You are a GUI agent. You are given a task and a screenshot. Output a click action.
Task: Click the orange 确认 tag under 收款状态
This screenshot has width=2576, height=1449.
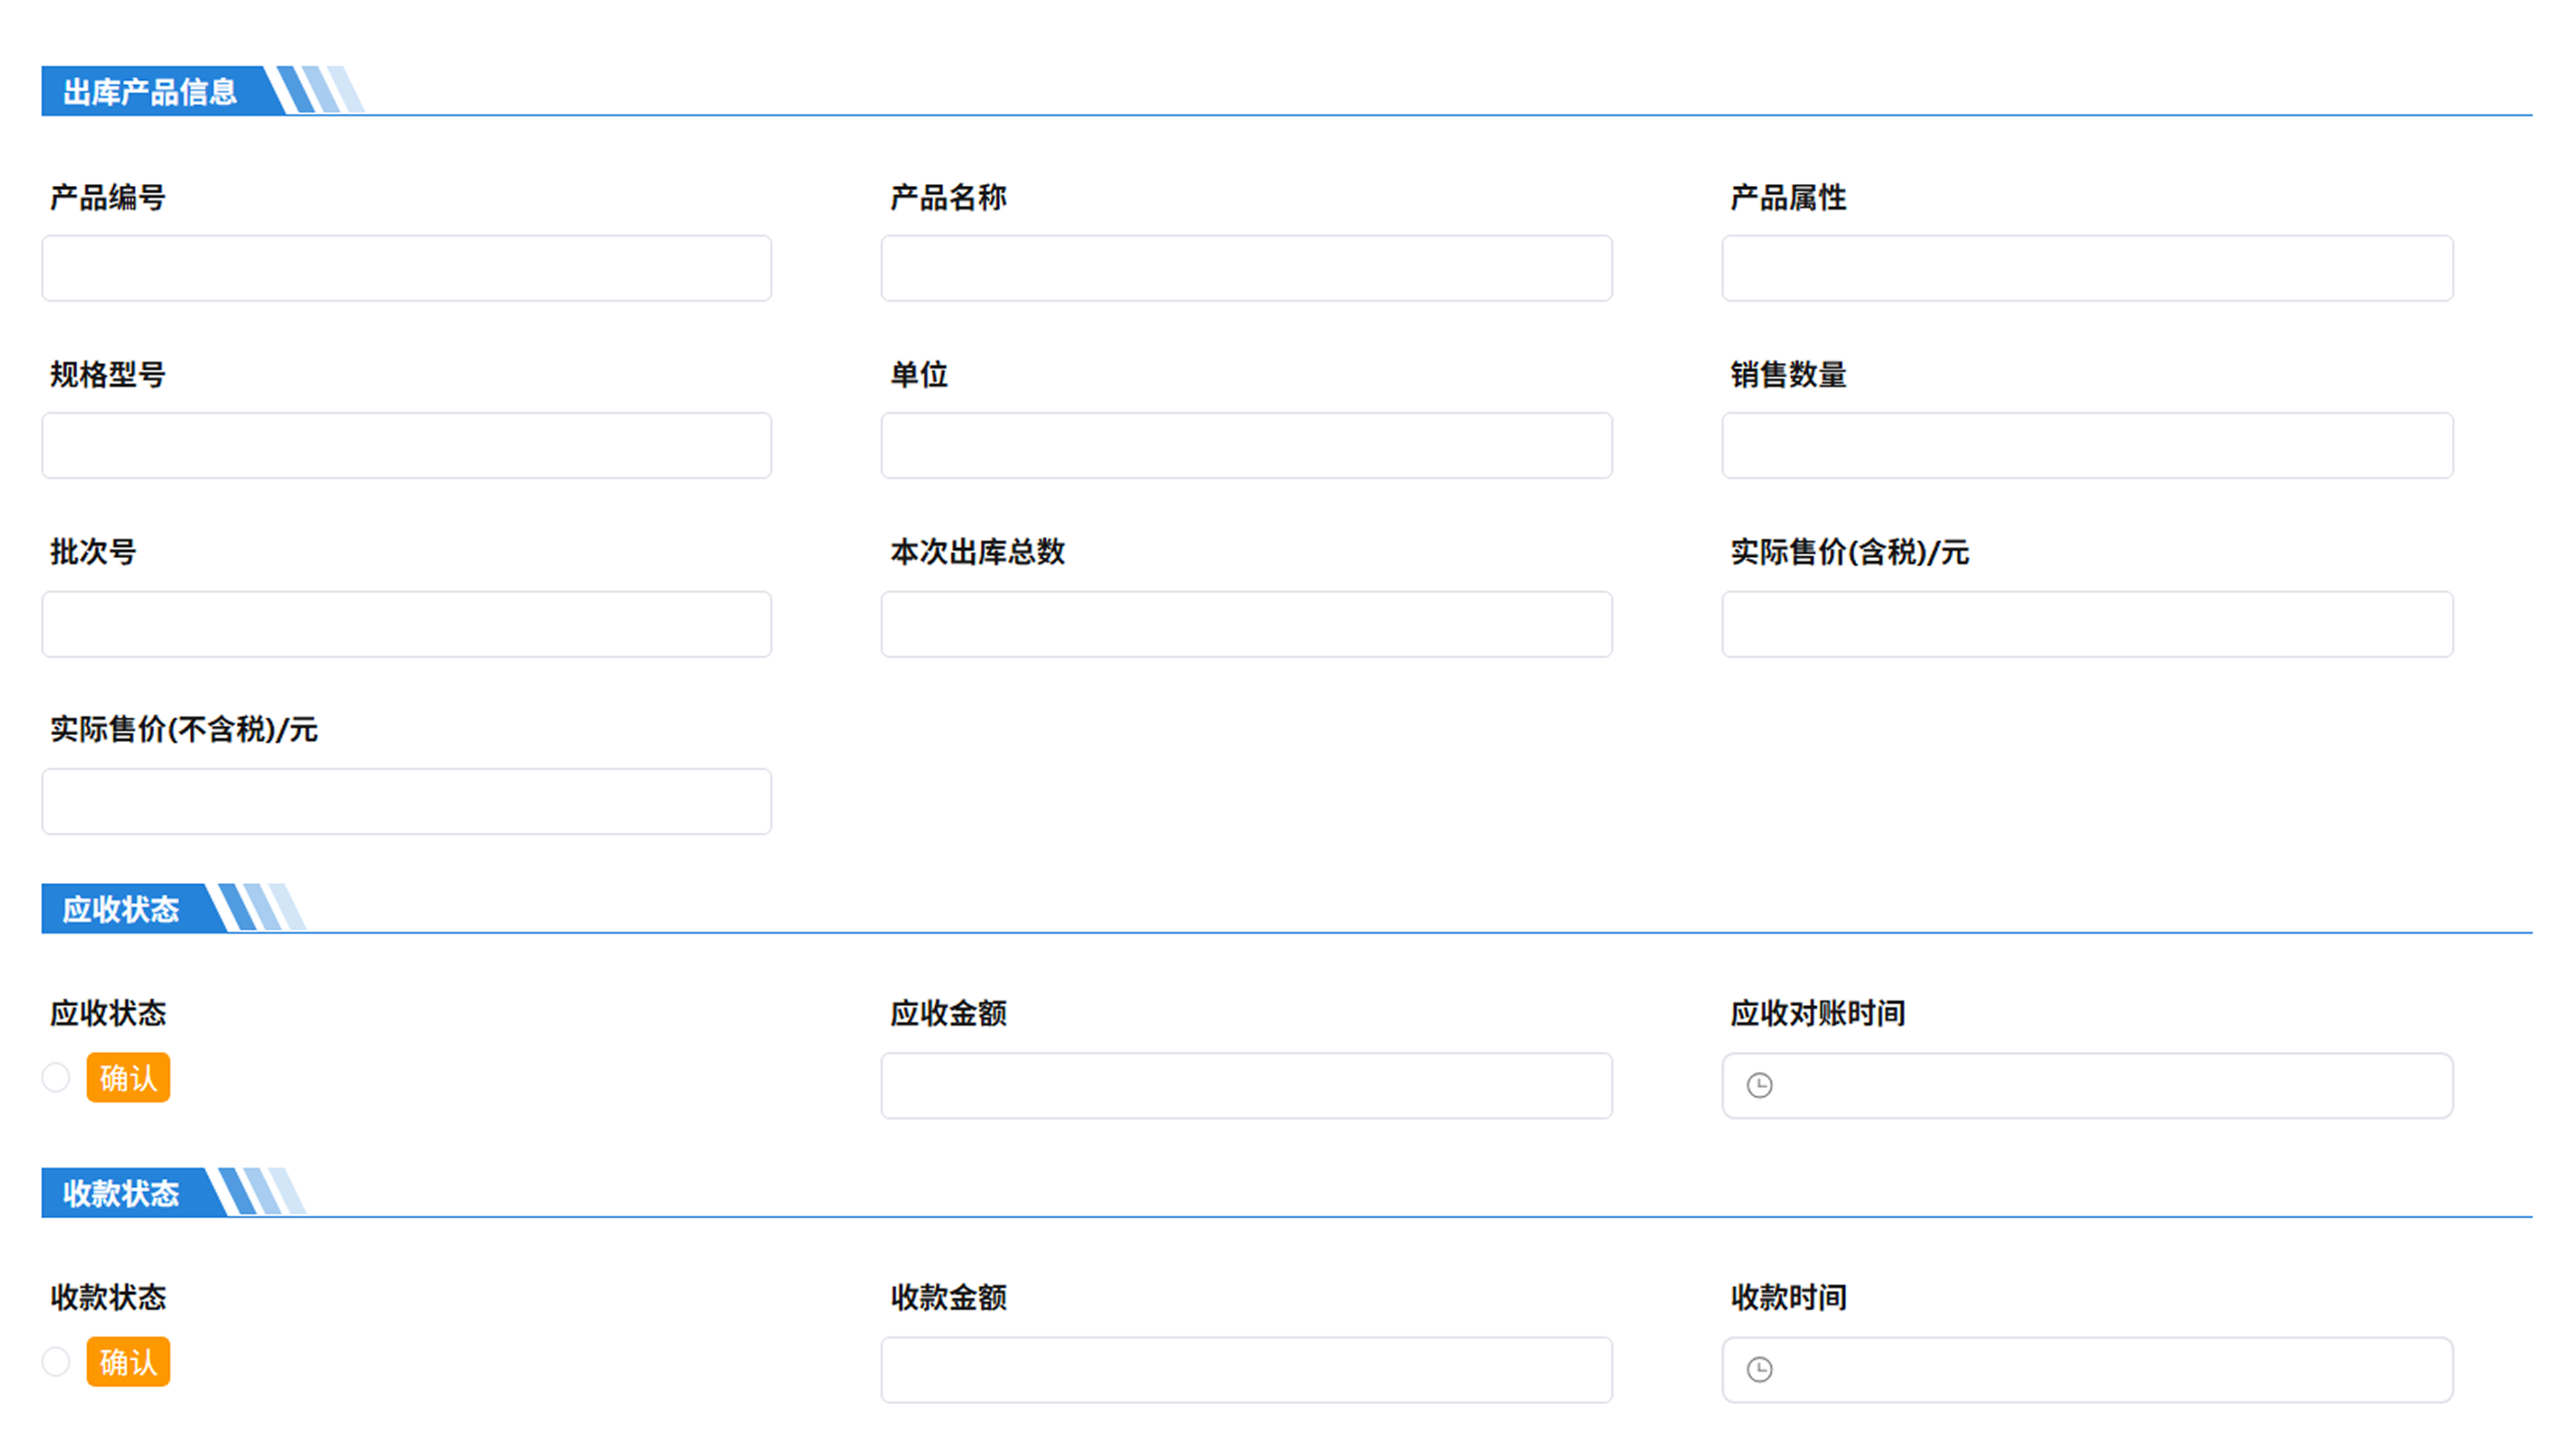(128, 1361)
